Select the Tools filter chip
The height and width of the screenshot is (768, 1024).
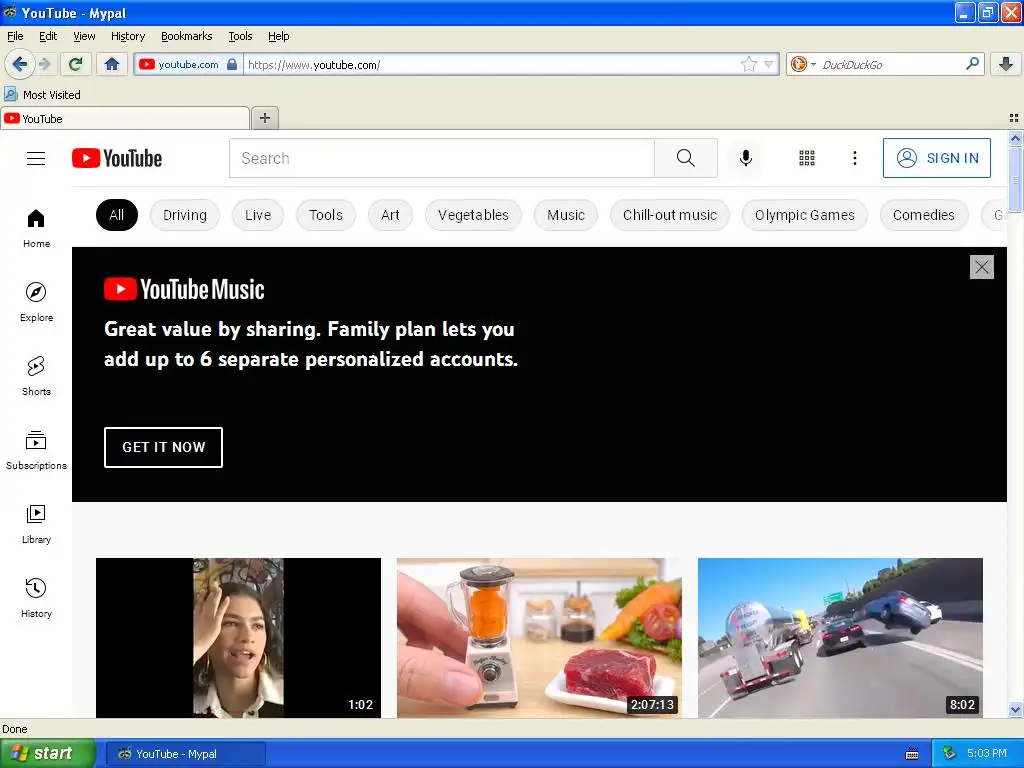point(326,215)
